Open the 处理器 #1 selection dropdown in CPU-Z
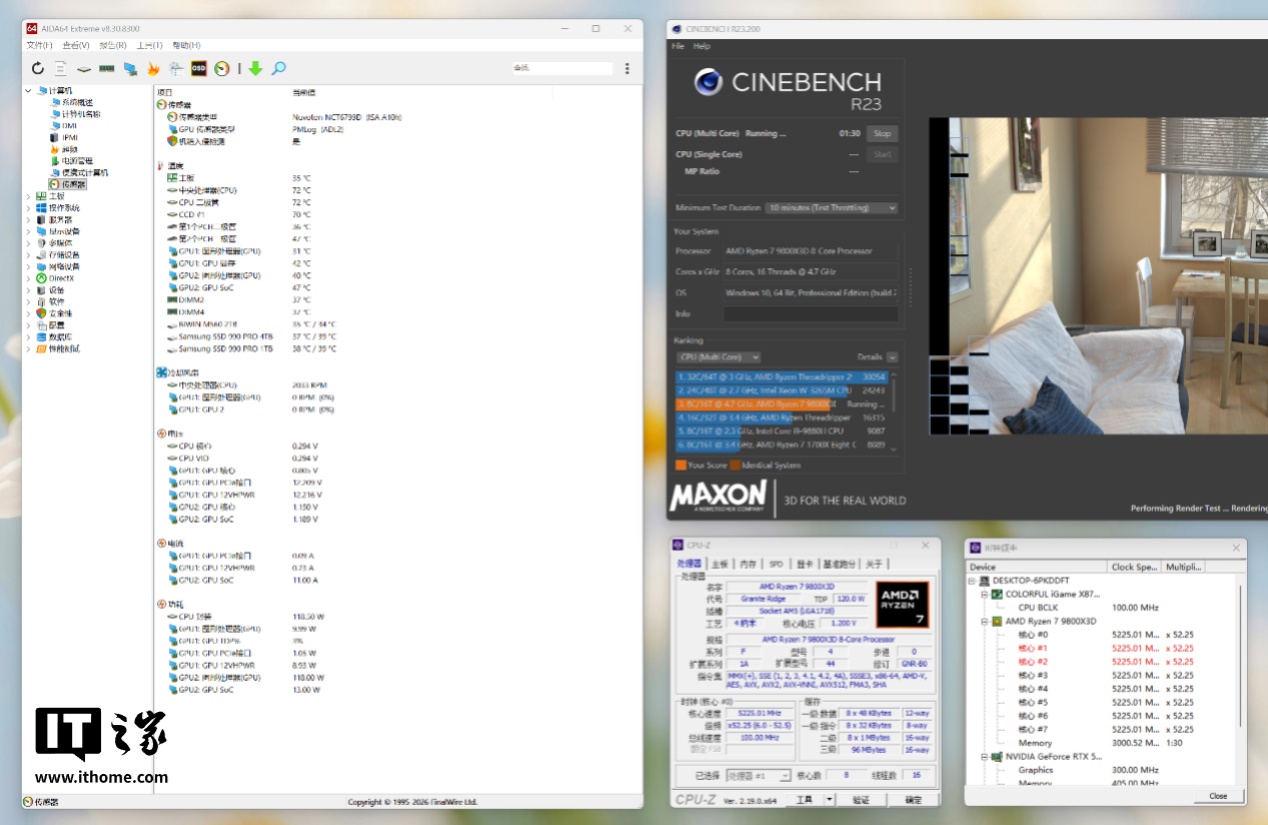 [758, 775]
